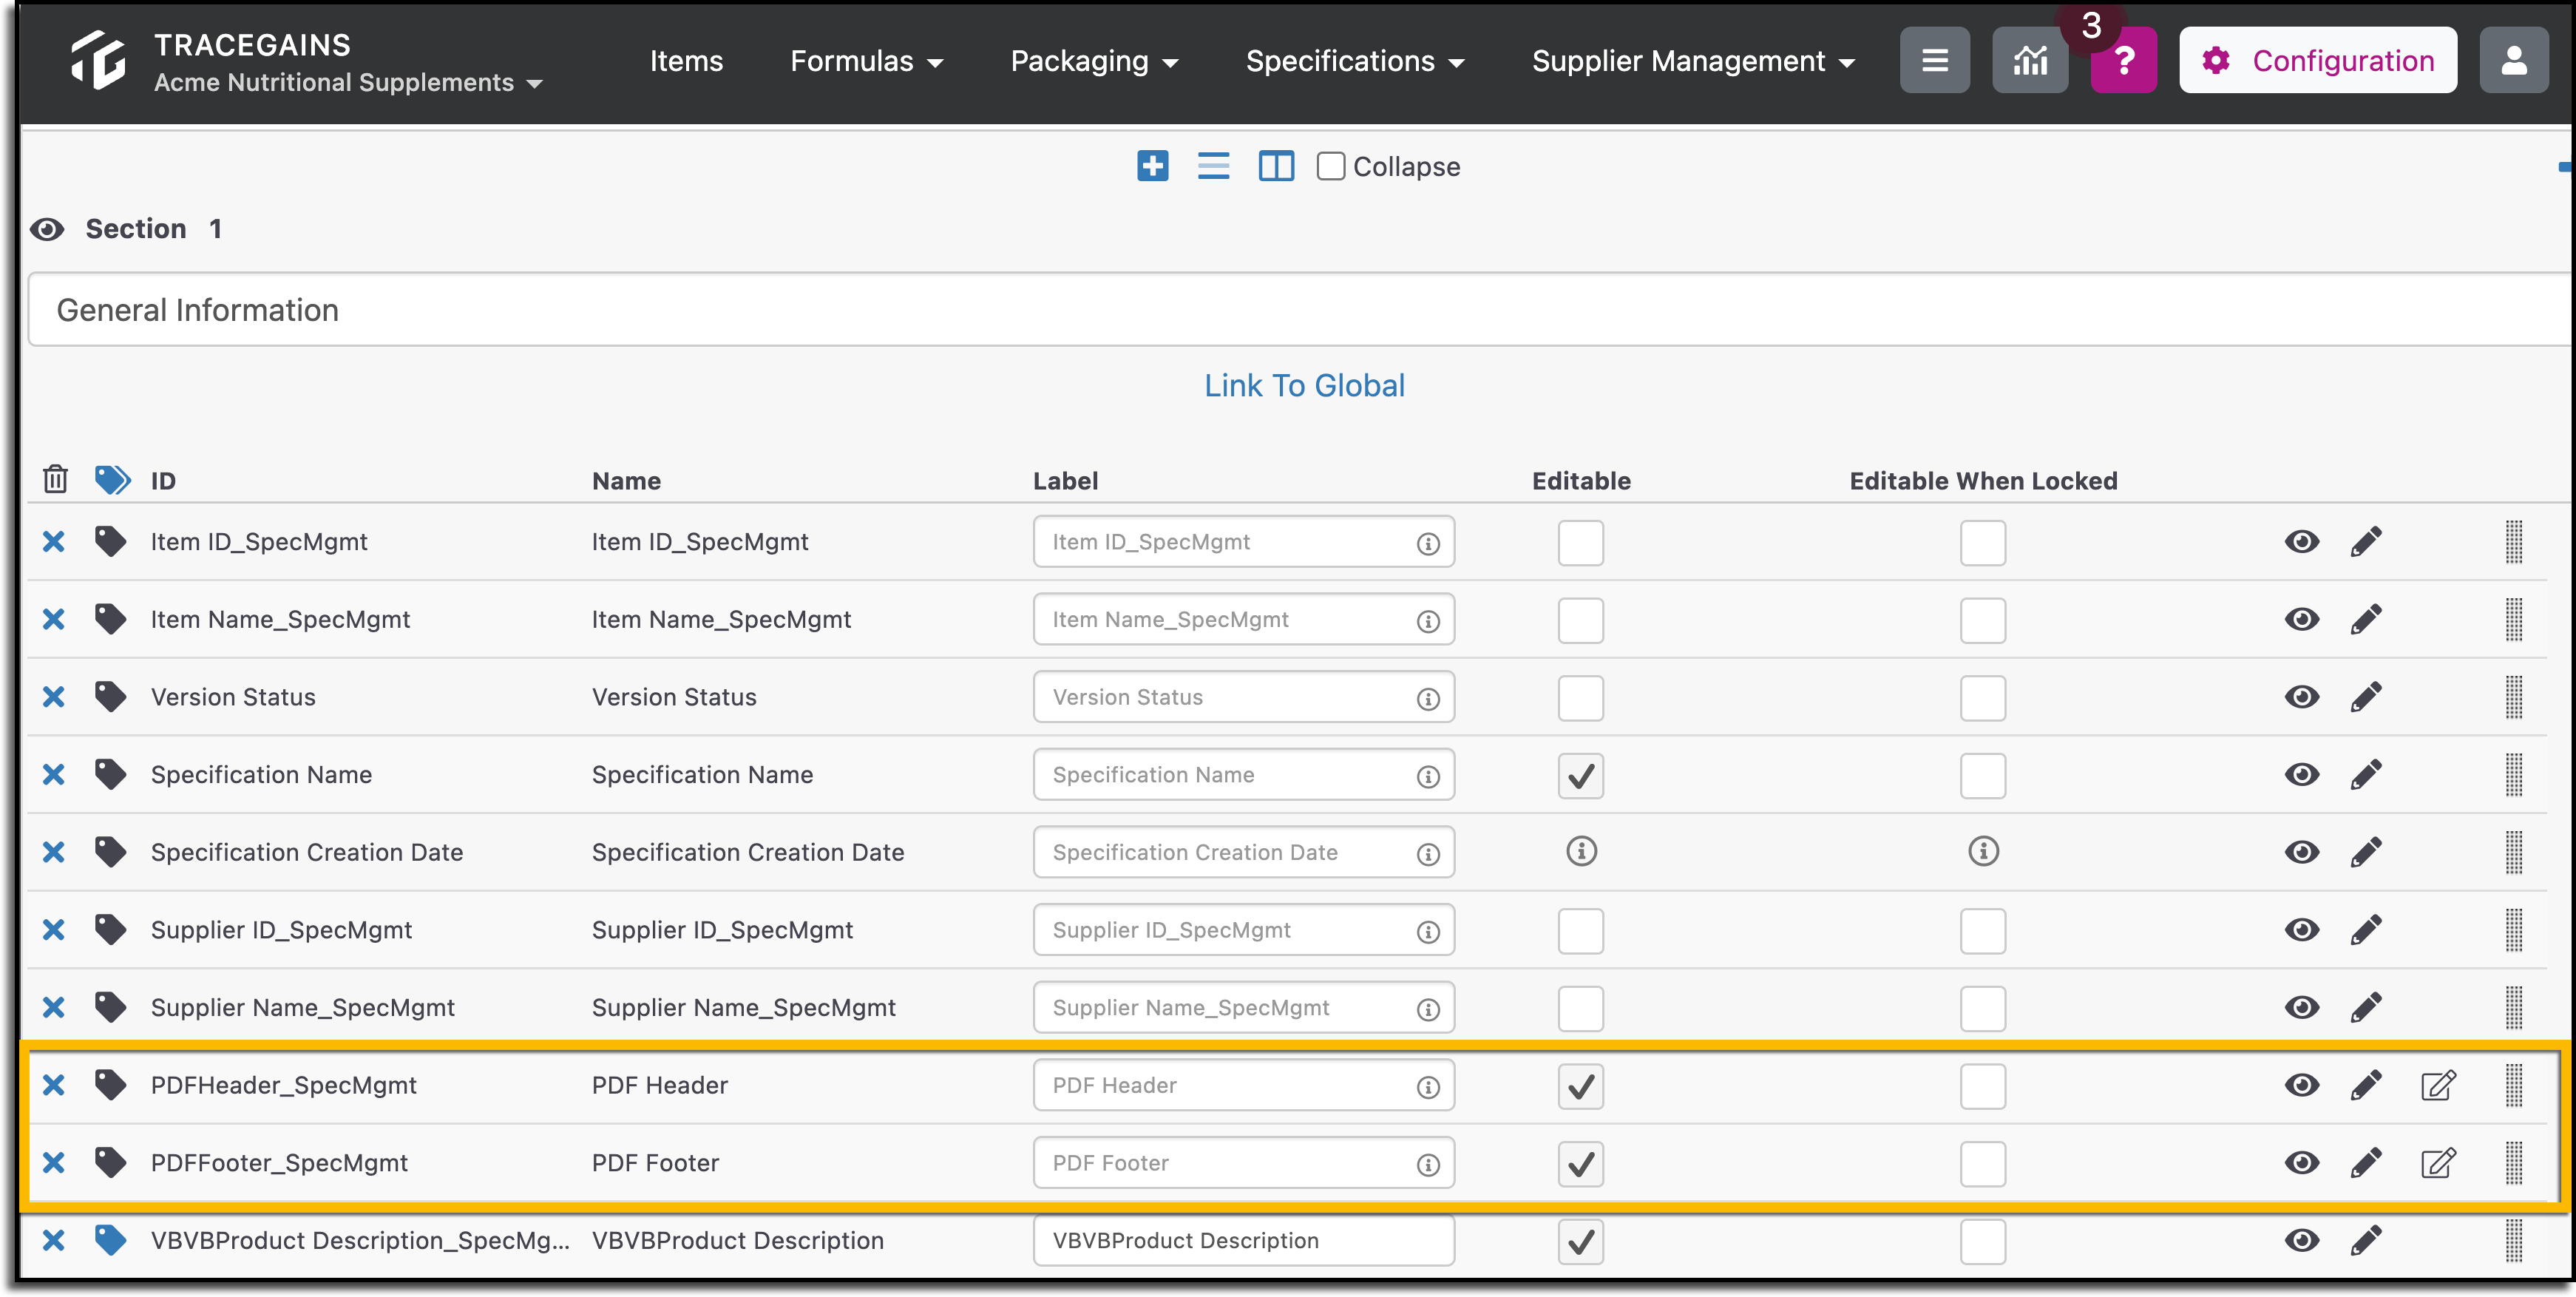Toggle visibility eye for Item Name_SpecMgmt
The width and height of the screenshot is (2576, 1297).
tap(2301, 619)
